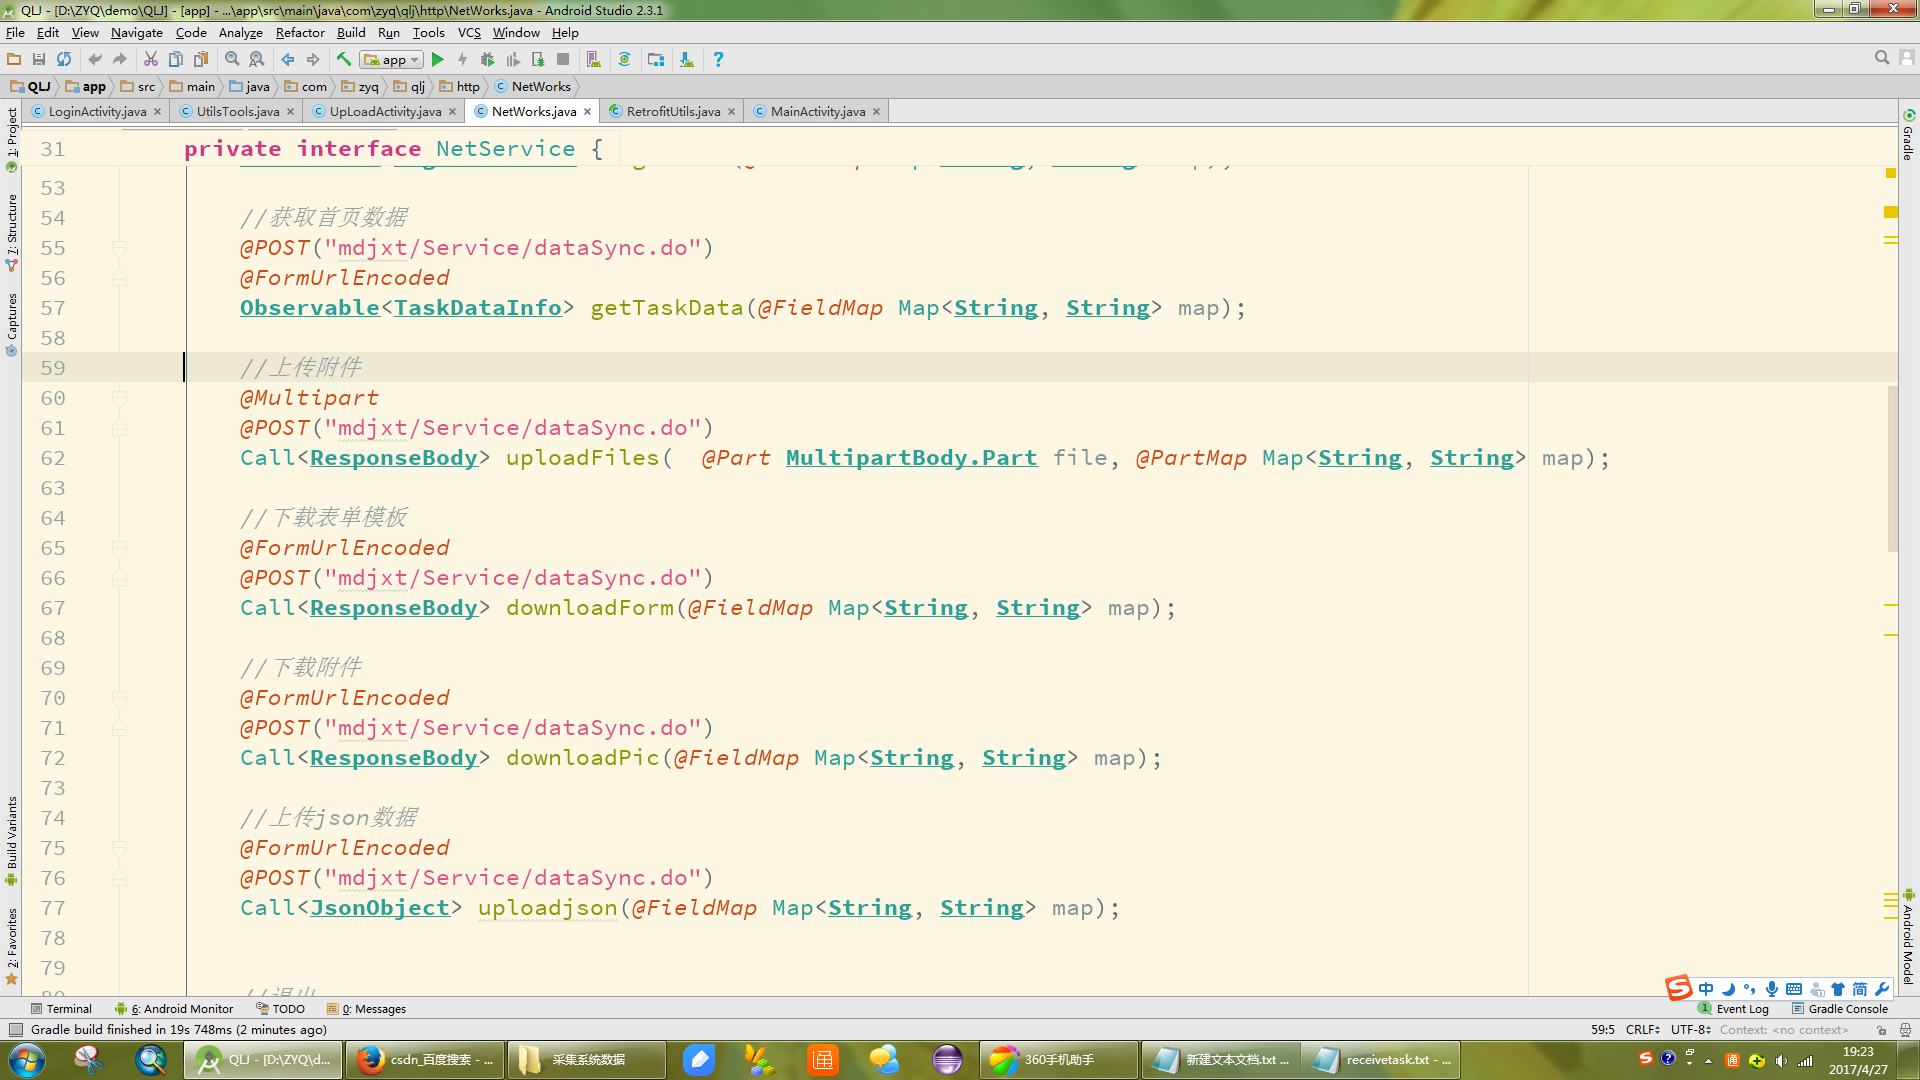This screenshot has height=1080, width=1920.
Task: Toggle read-only lock status icon
Action: [1881, 1030]
